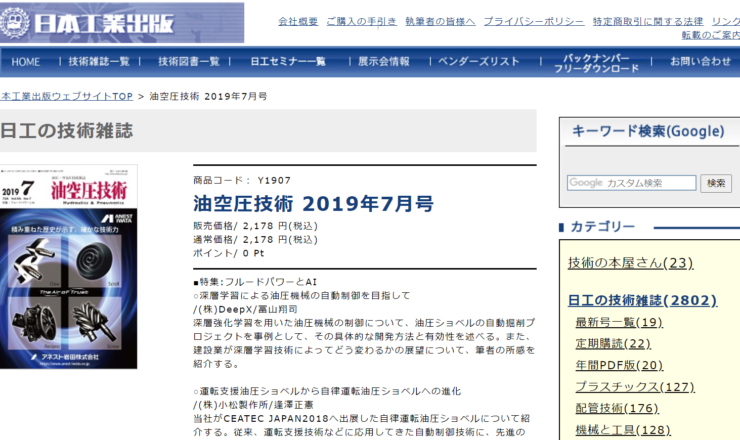
Task: Focus the Google カスタム検索 input field
Action: 631,183
